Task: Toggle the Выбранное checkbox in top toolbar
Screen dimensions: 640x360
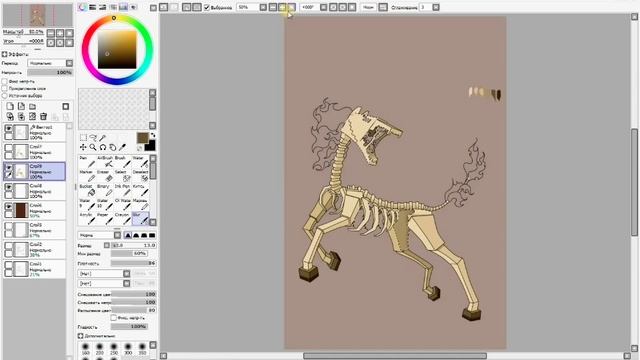Action: coord(207,7)
